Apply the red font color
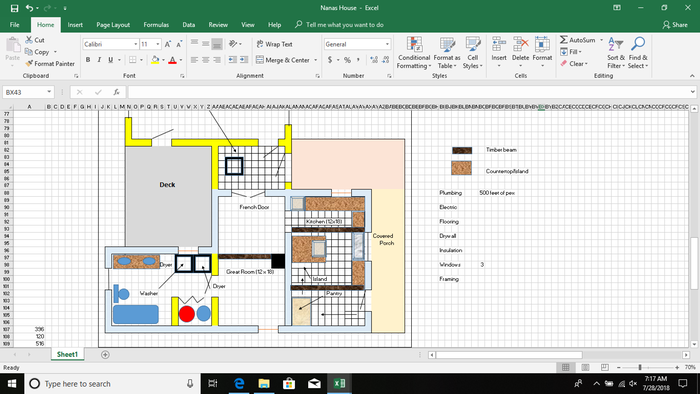This screenshot has height=394, width=700. 172,60
